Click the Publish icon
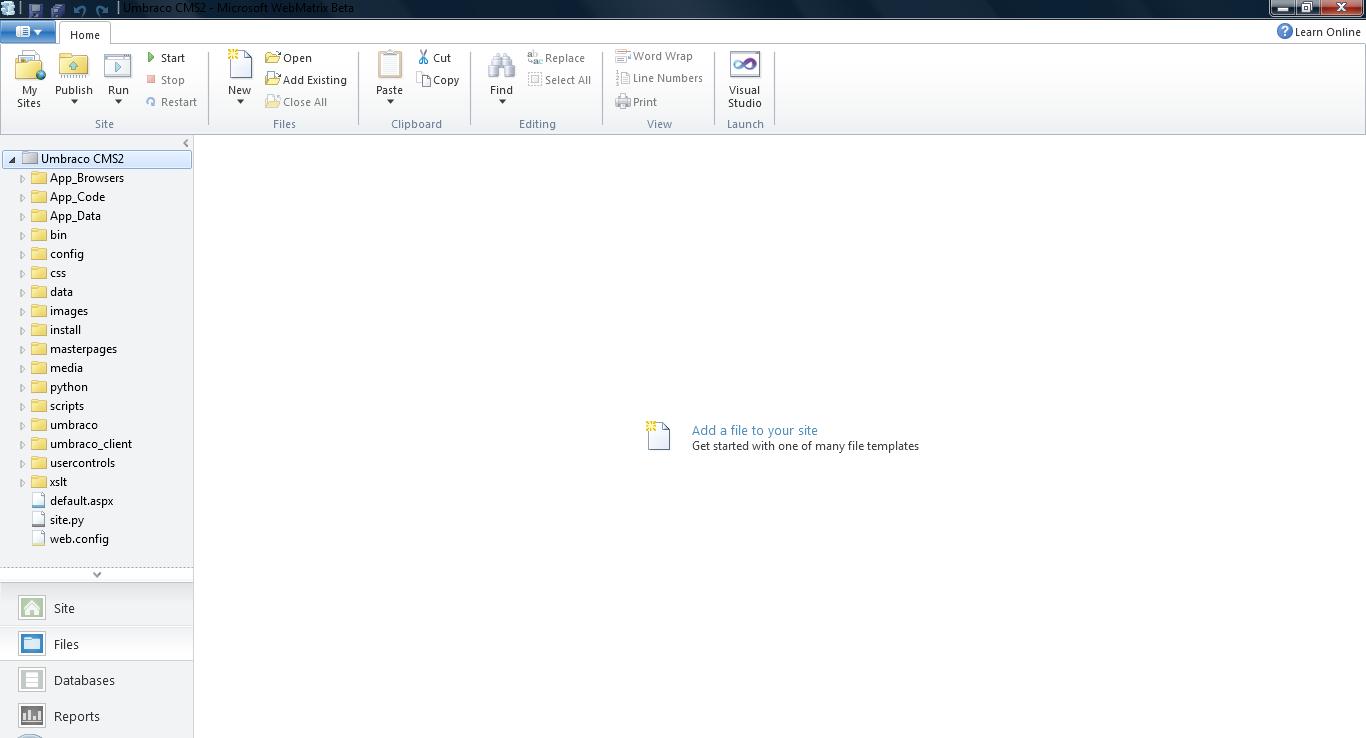 coord(73,66)
